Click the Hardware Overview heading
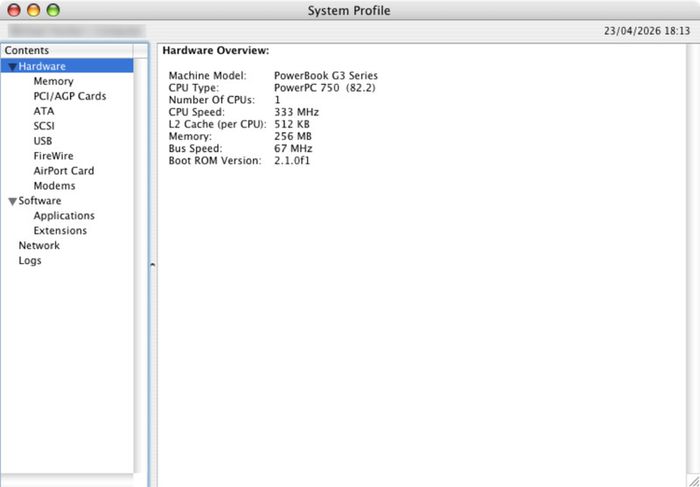 (216, 51)
